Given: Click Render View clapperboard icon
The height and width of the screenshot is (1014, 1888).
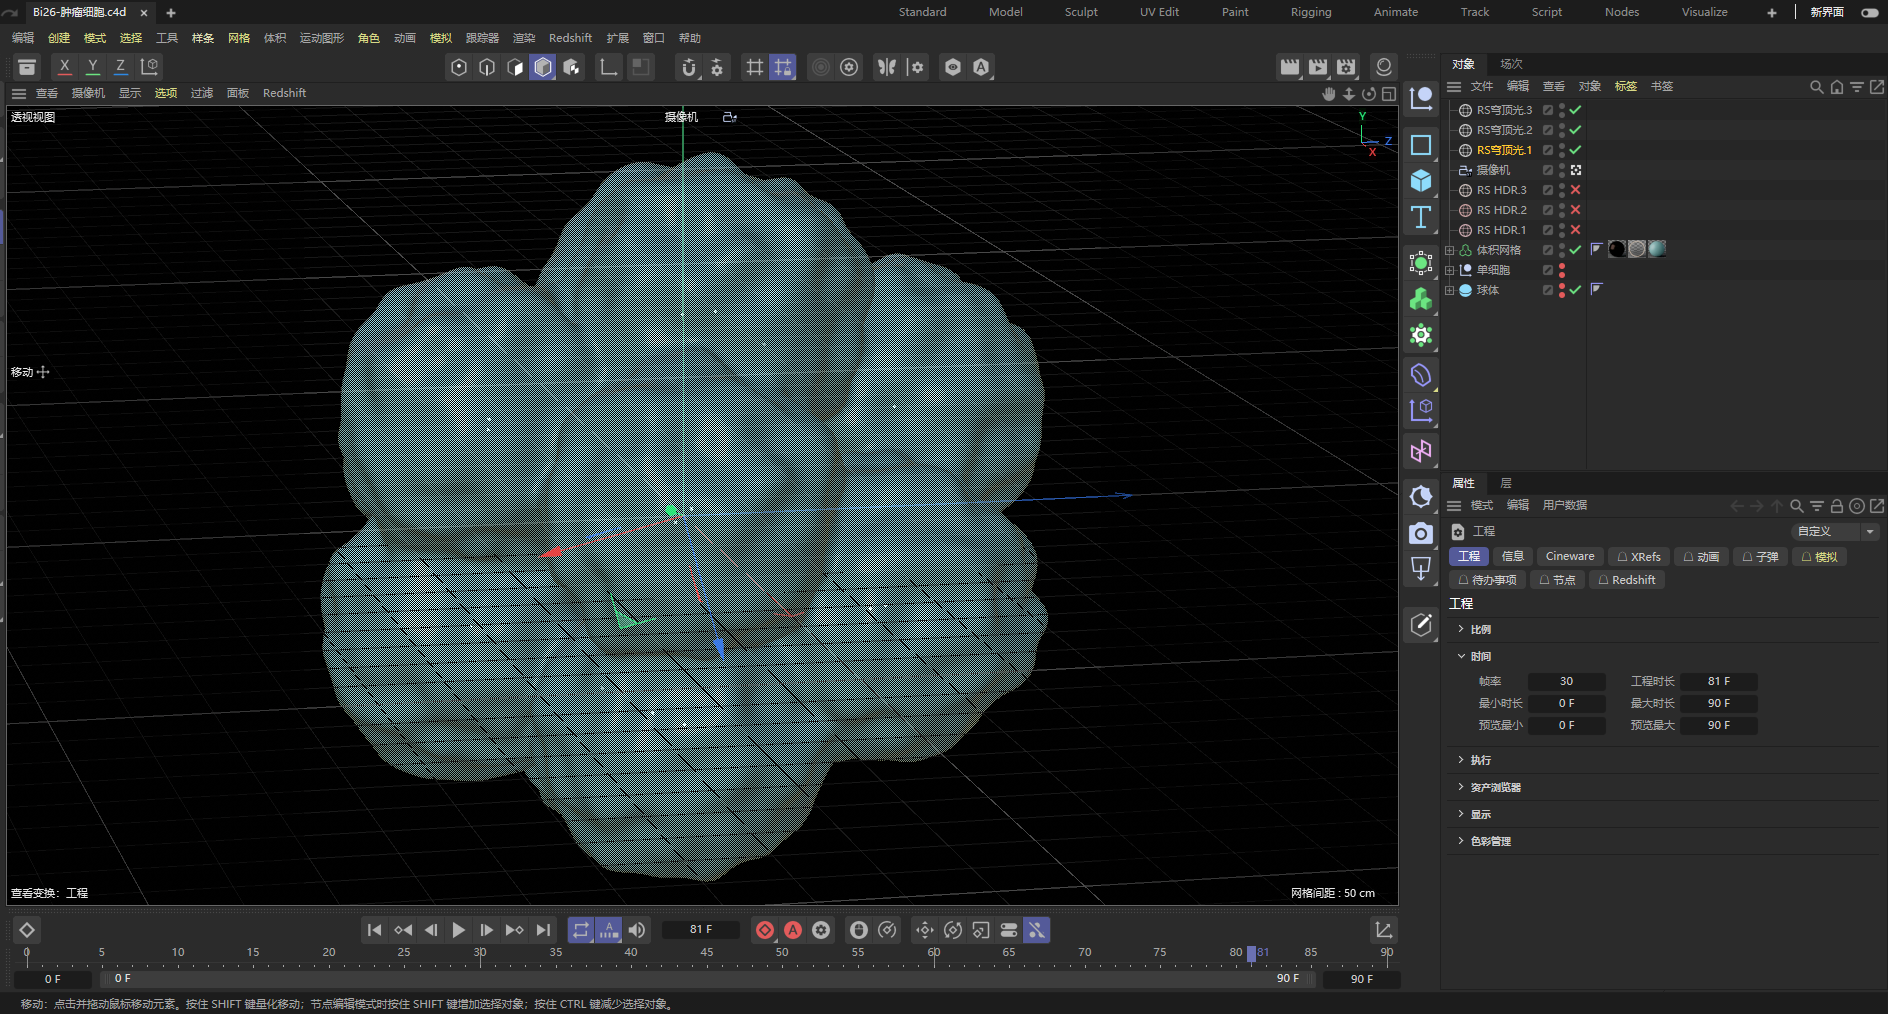Looking at the screenshot, I should click(x=1290, y=67).
